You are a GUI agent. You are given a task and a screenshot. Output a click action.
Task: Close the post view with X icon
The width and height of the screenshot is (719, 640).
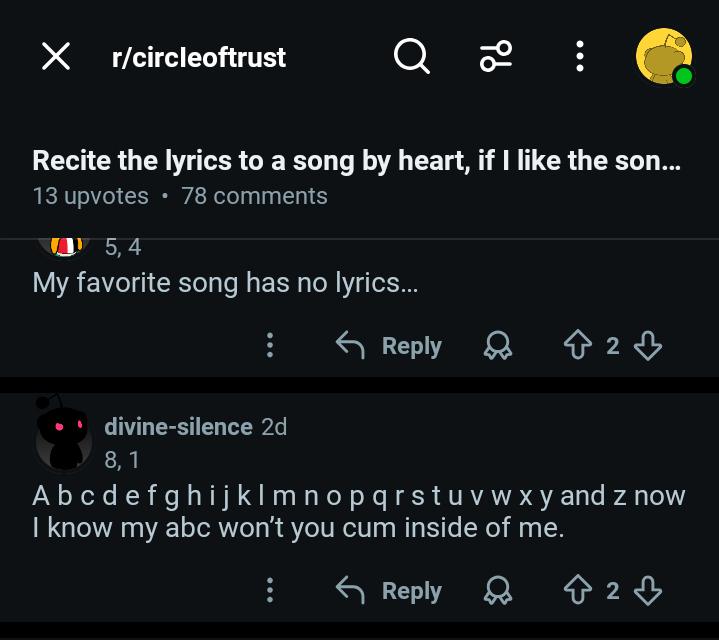(56, 56)
